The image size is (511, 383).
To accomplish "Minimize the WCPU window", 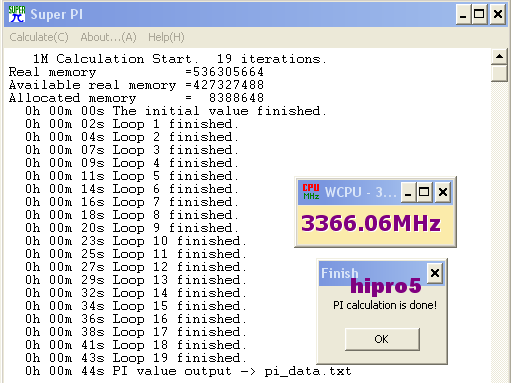I will [408, 192].
